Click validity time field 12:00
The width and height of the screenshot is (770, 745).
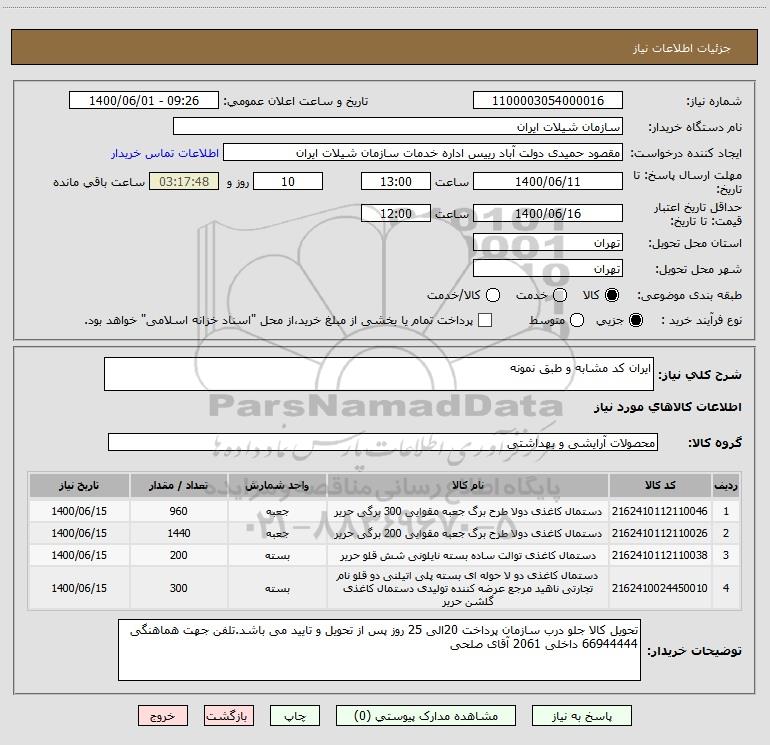tap(396, 213)
